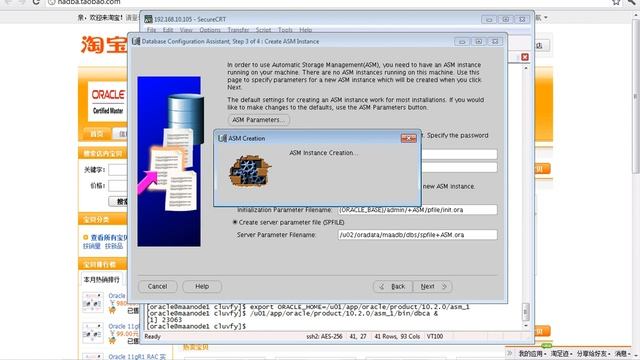
Task: Focus the 关键字 keyword search field
Action: pyautogui.click(x=118, y=170)
